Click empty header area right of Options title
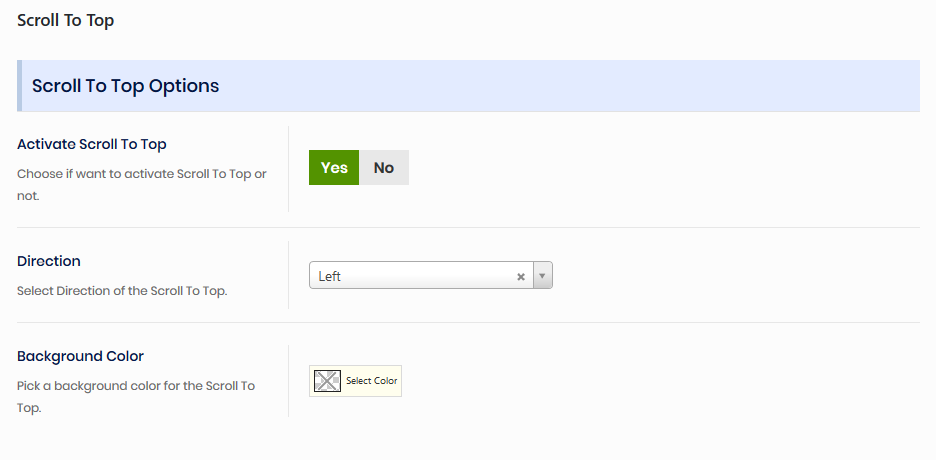This screenshot has height=460, width=936. coord(600,86)
